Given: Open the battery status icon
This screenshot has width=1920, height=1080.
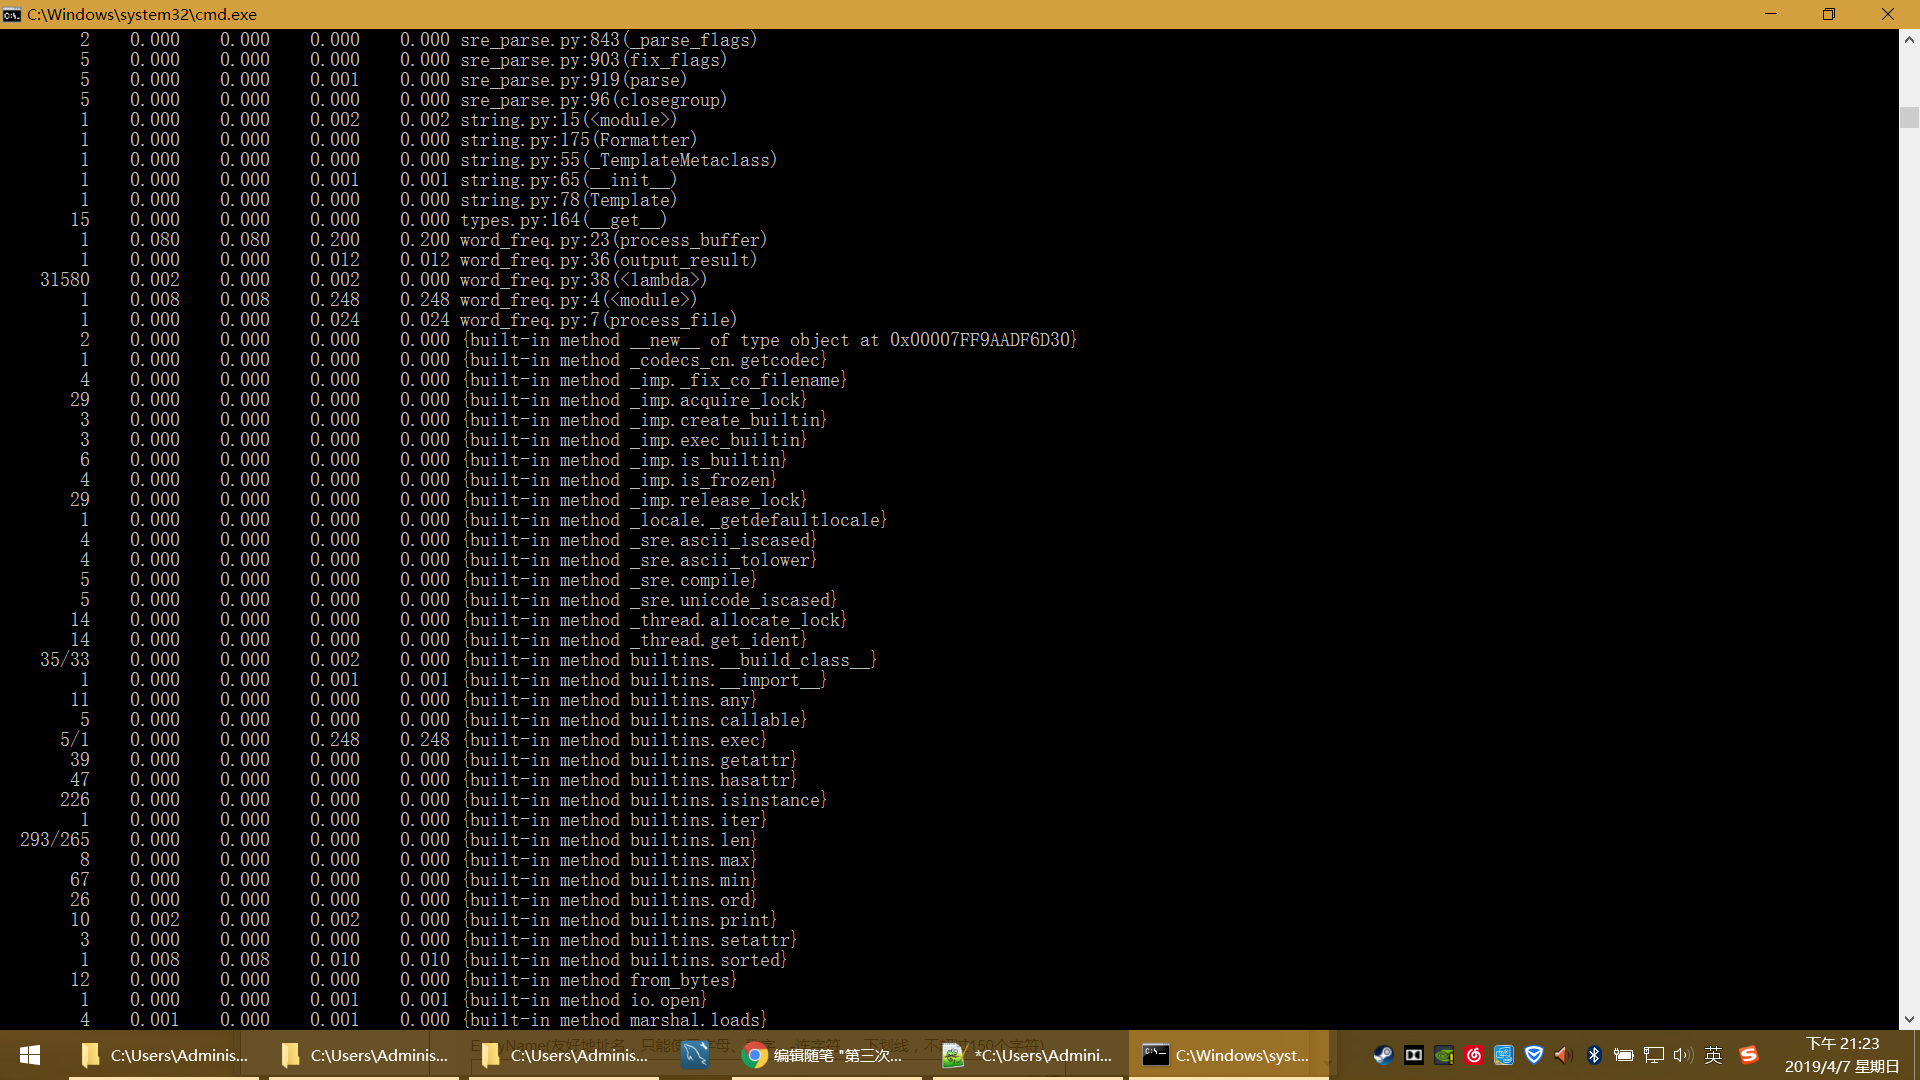Looking at the screenshot, I should coord(1624,1055).
